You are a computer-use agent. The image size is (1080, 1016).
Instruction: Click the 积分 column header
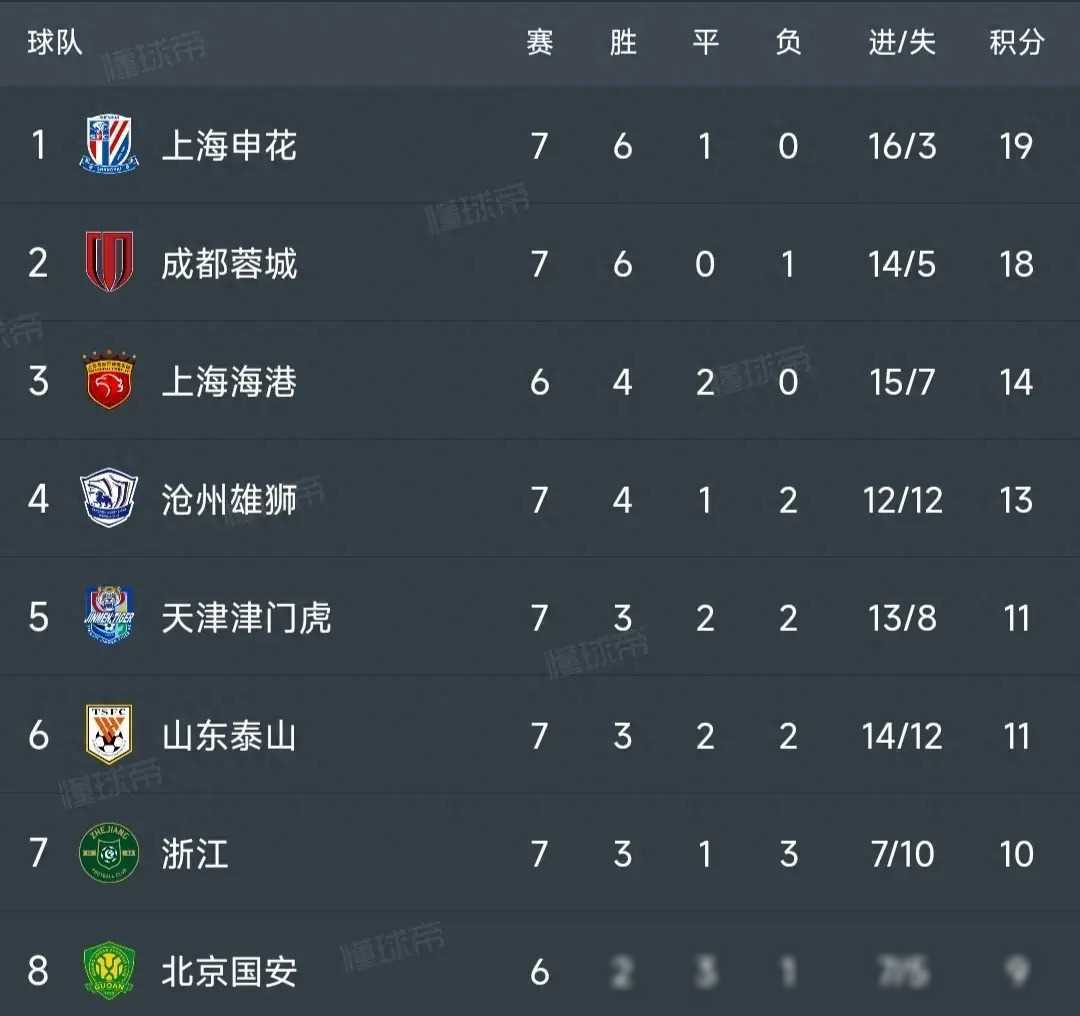pos(1016,42)
